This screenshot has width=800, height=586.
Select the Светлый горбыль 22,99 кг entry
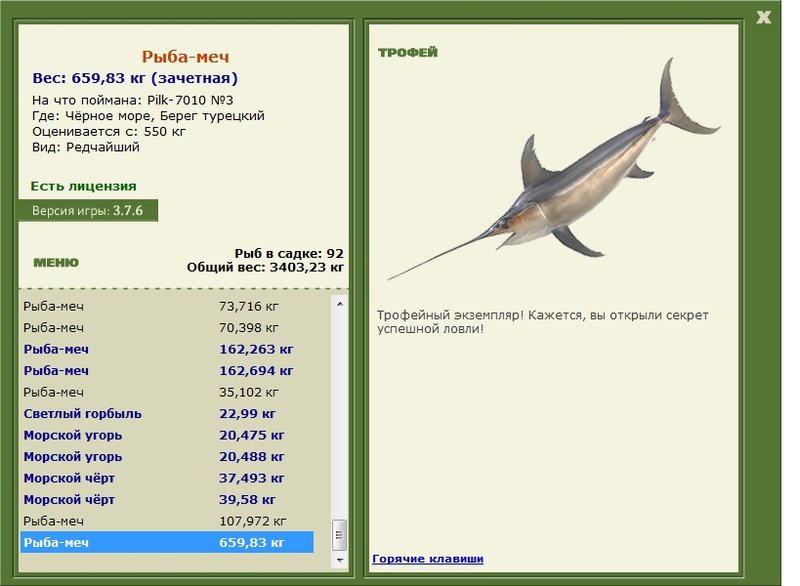tap(167, 414)
